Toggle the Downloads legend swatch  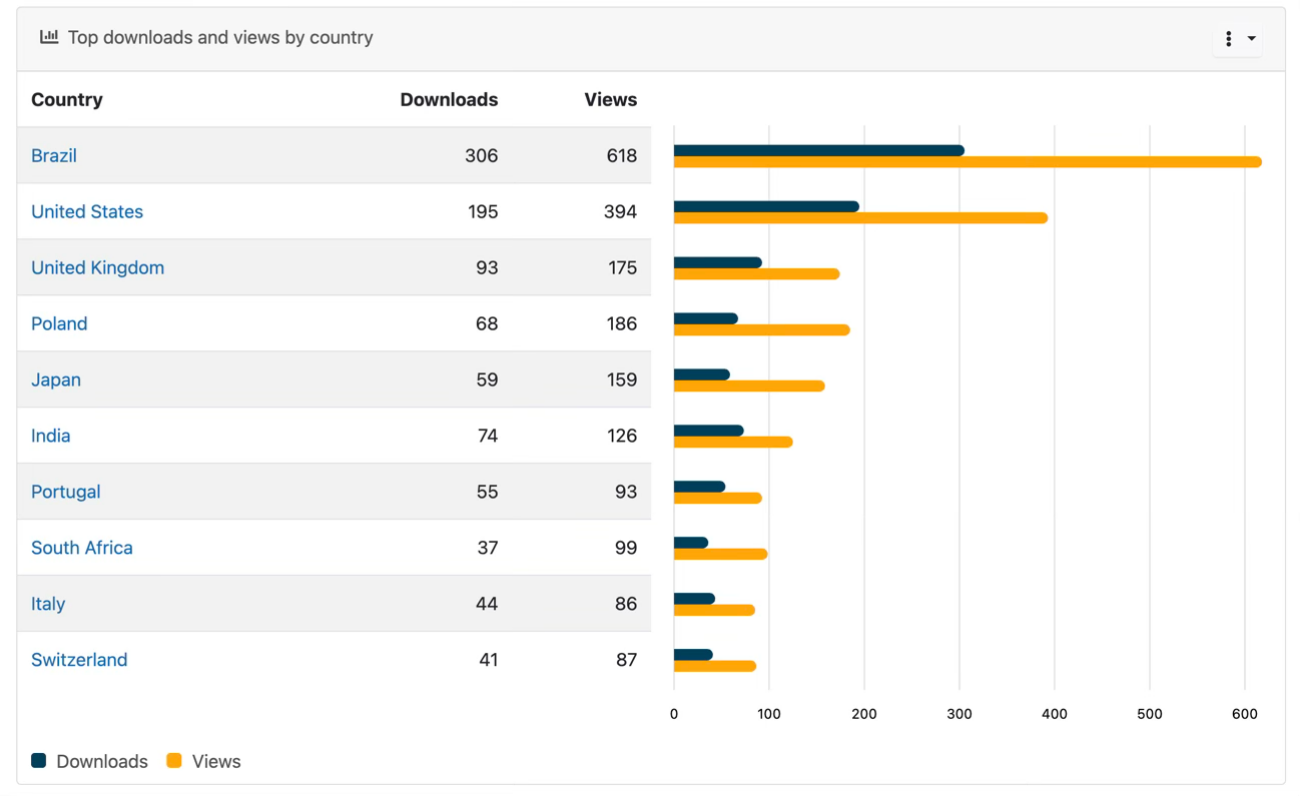[x=39, y=761]
